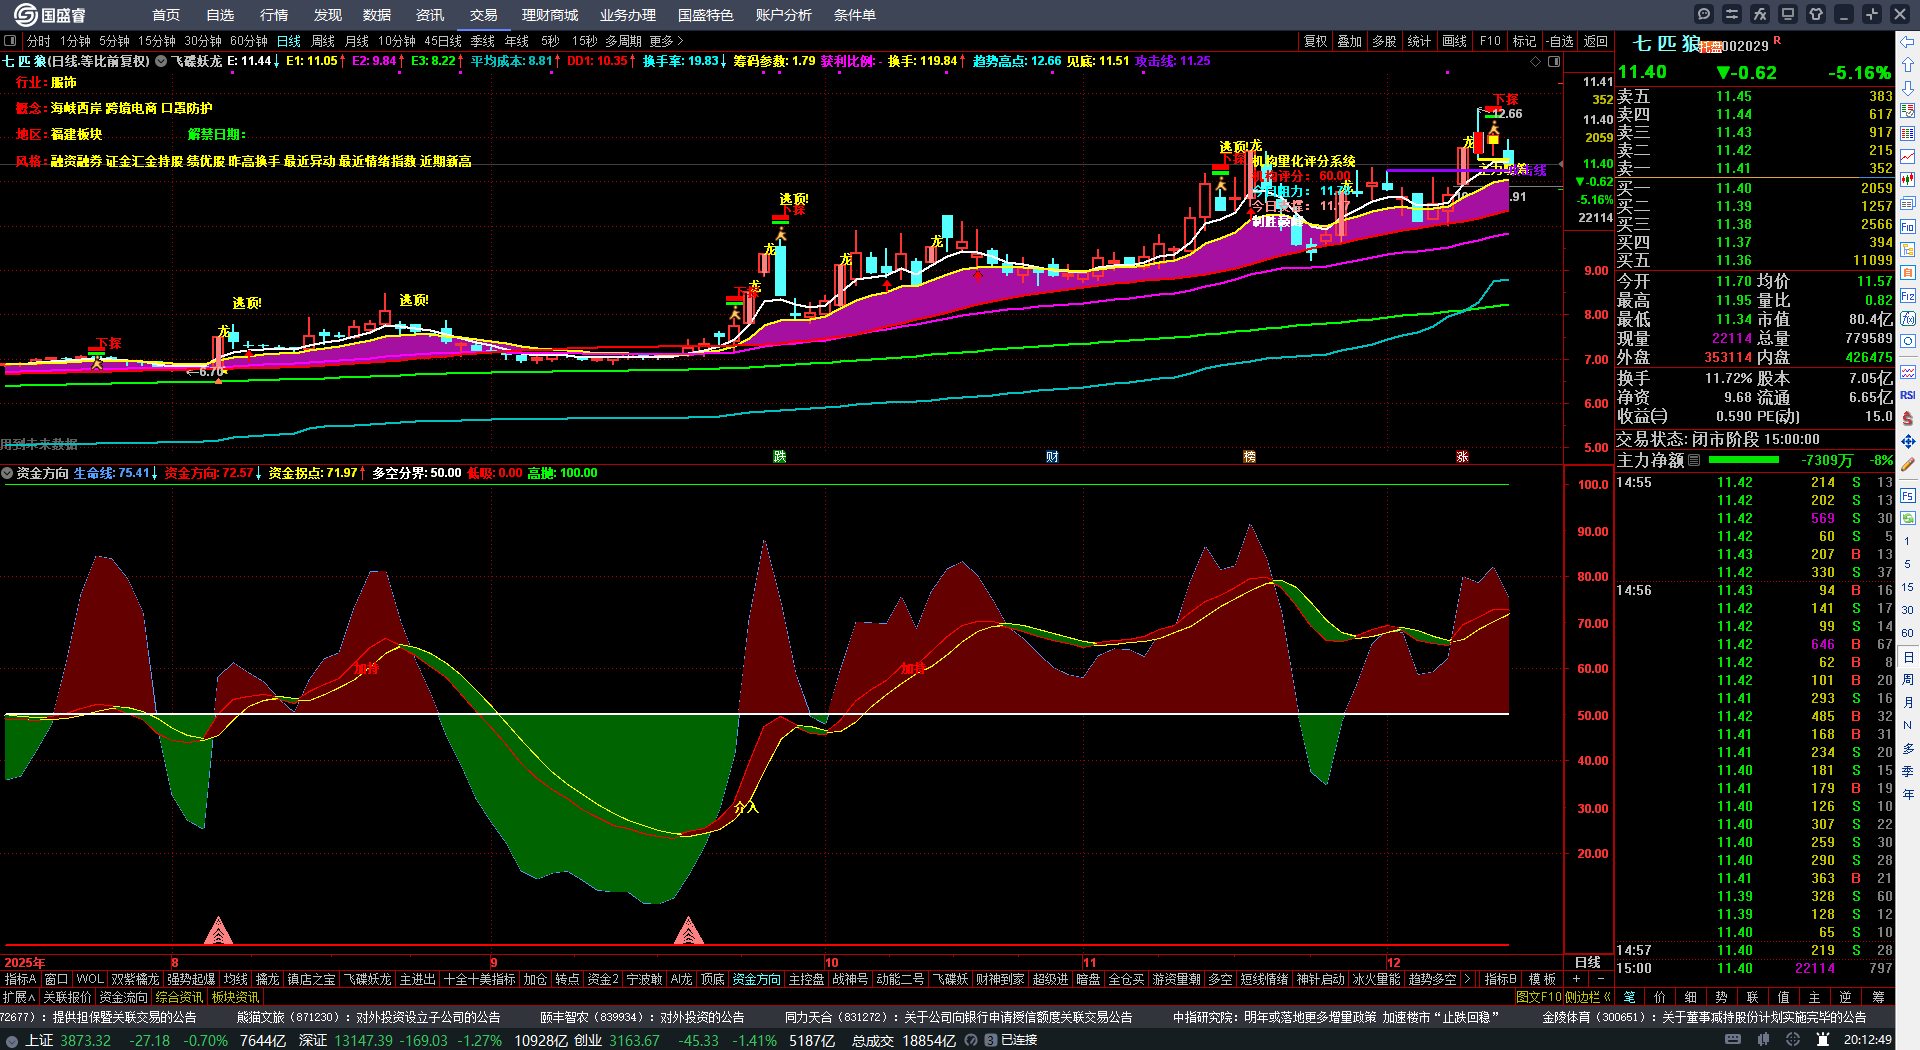Click the red S icon in sidebar
Image resolution: width=1920 pixels, height=1050 pixels.
point(1908,418)
